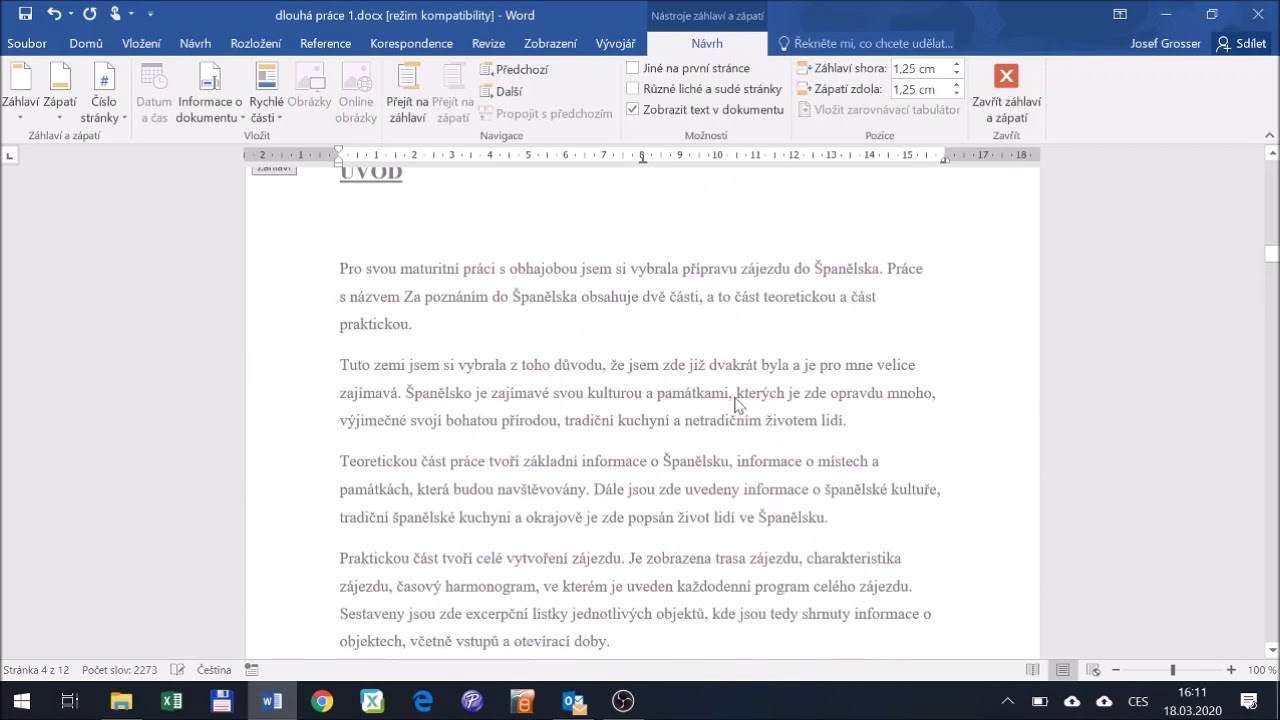Click the tab selector at ruler's left end
1280x720 pixels.
[9, 155]
